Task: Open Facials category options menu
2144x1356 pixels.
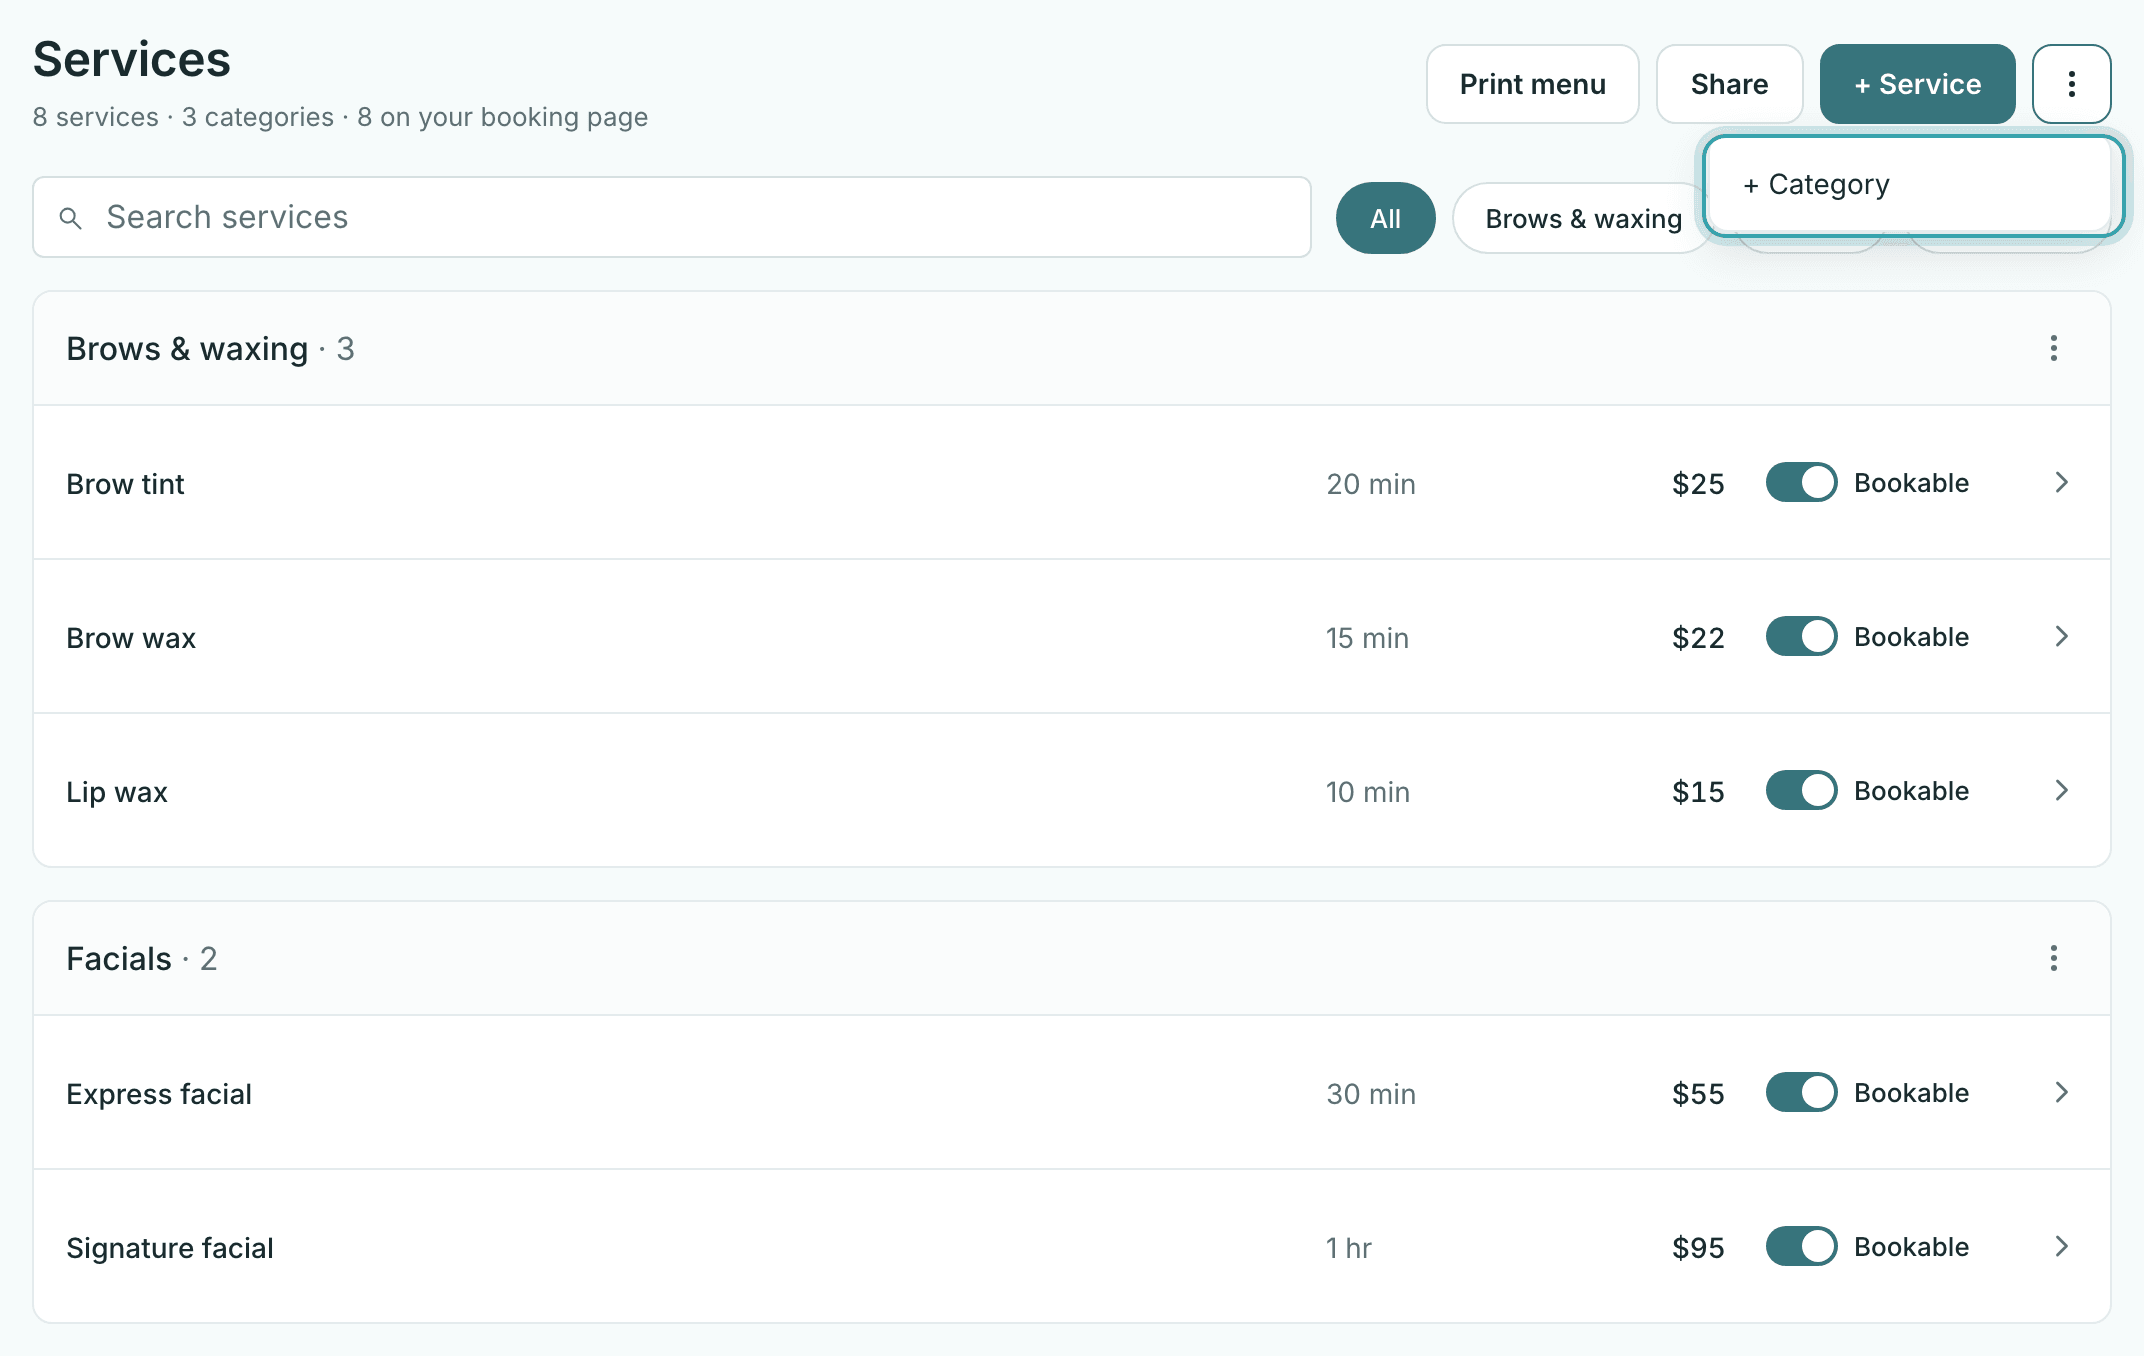Action: click(x=2053, y=958)
